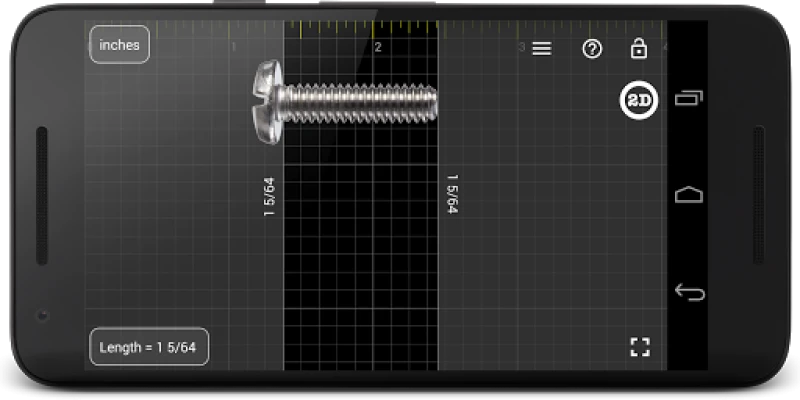800x400 pixels.
Task: Toggle the padlock lock icon
Action: [x=638, y=48]
